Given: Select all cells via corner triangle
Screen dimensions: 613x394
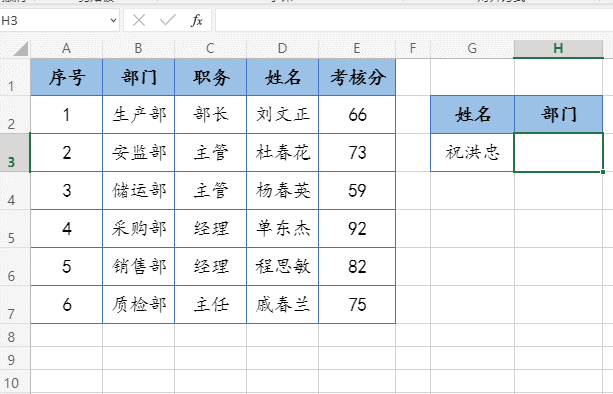Looking at the screenshot, I should click(20, 49).
